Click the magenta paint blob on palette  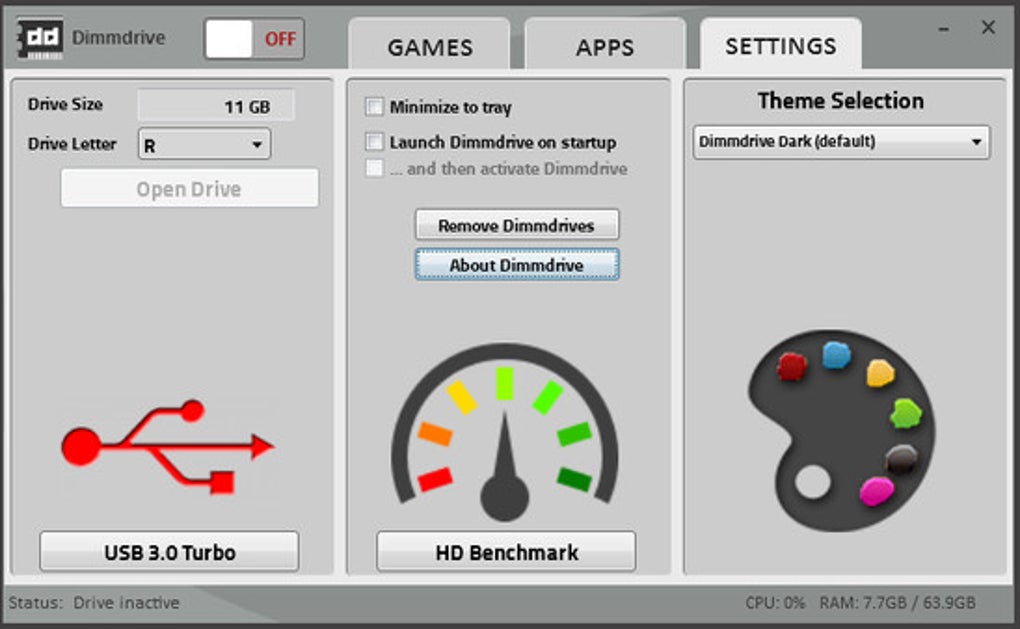(876, 491)
